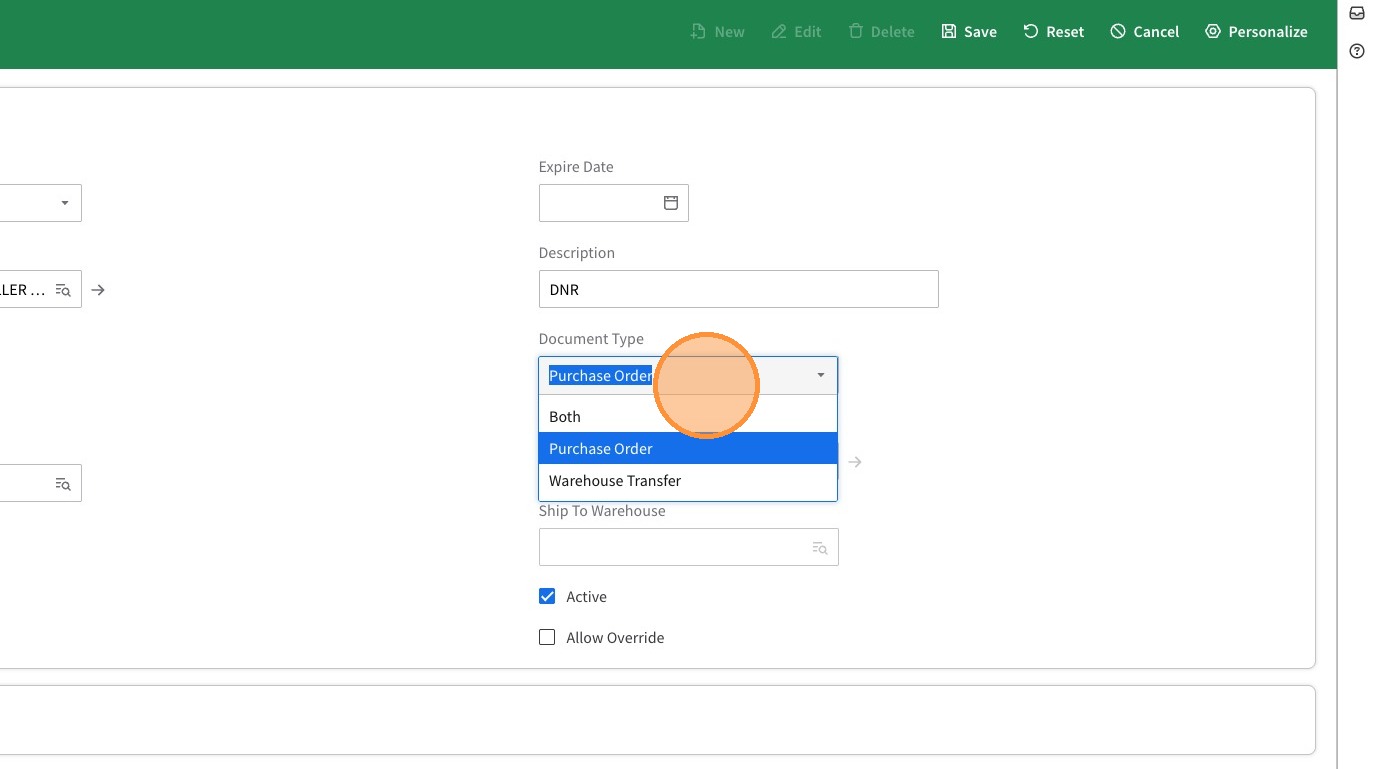Screen dimensions: 1376x769
Task: Expand the cut-off dropdown left of Expire Date
Action: tap(65, 203)
